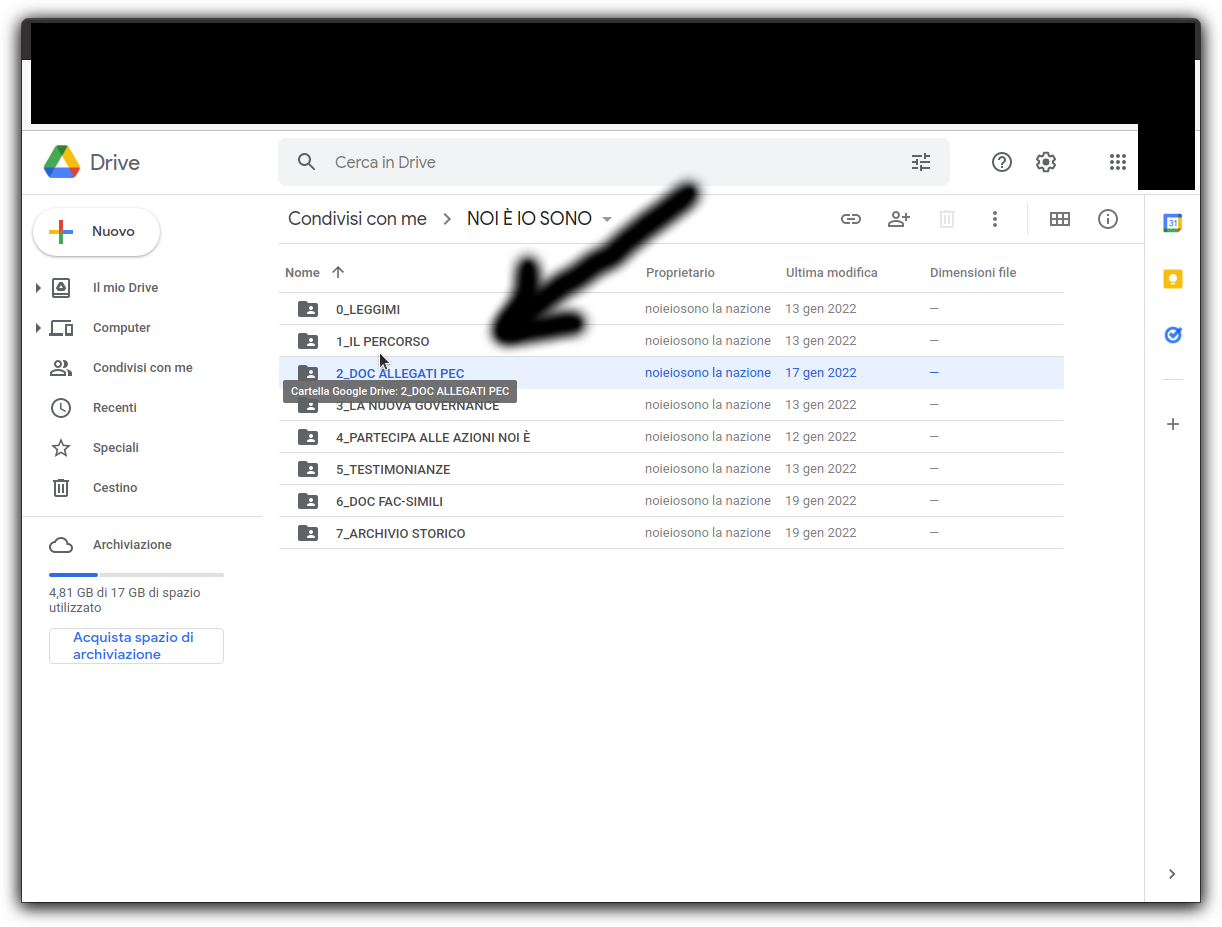Expand the Computer tree item

[38, 328]
